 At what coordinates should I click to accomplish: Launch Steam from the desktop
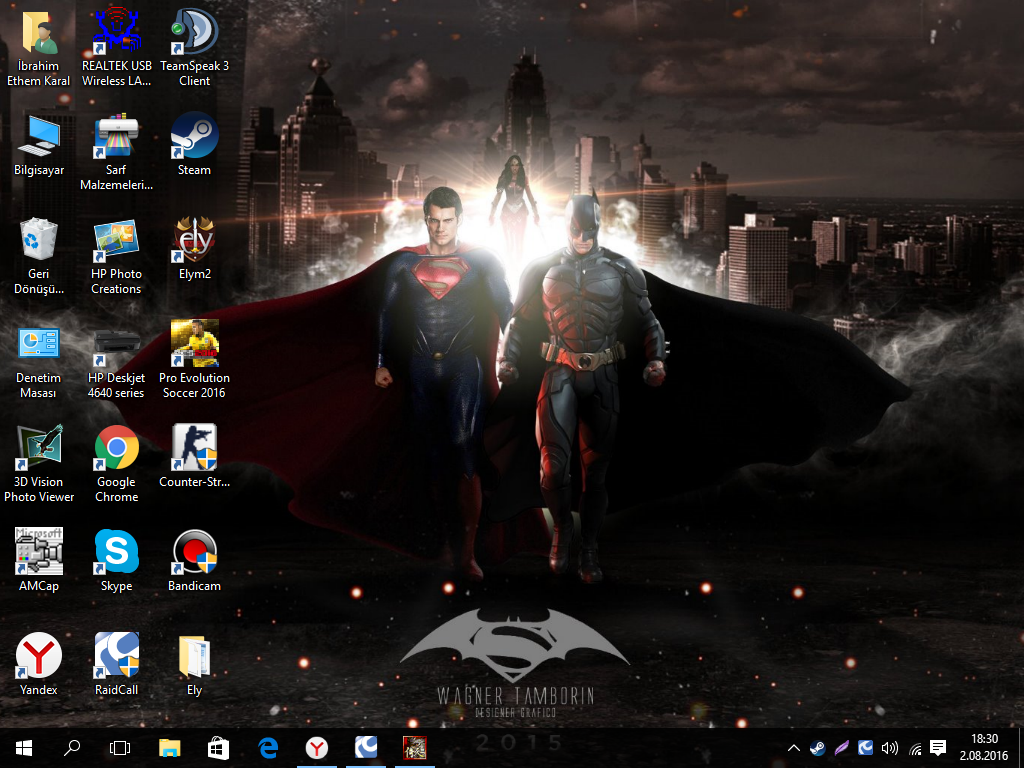(194, 145)
